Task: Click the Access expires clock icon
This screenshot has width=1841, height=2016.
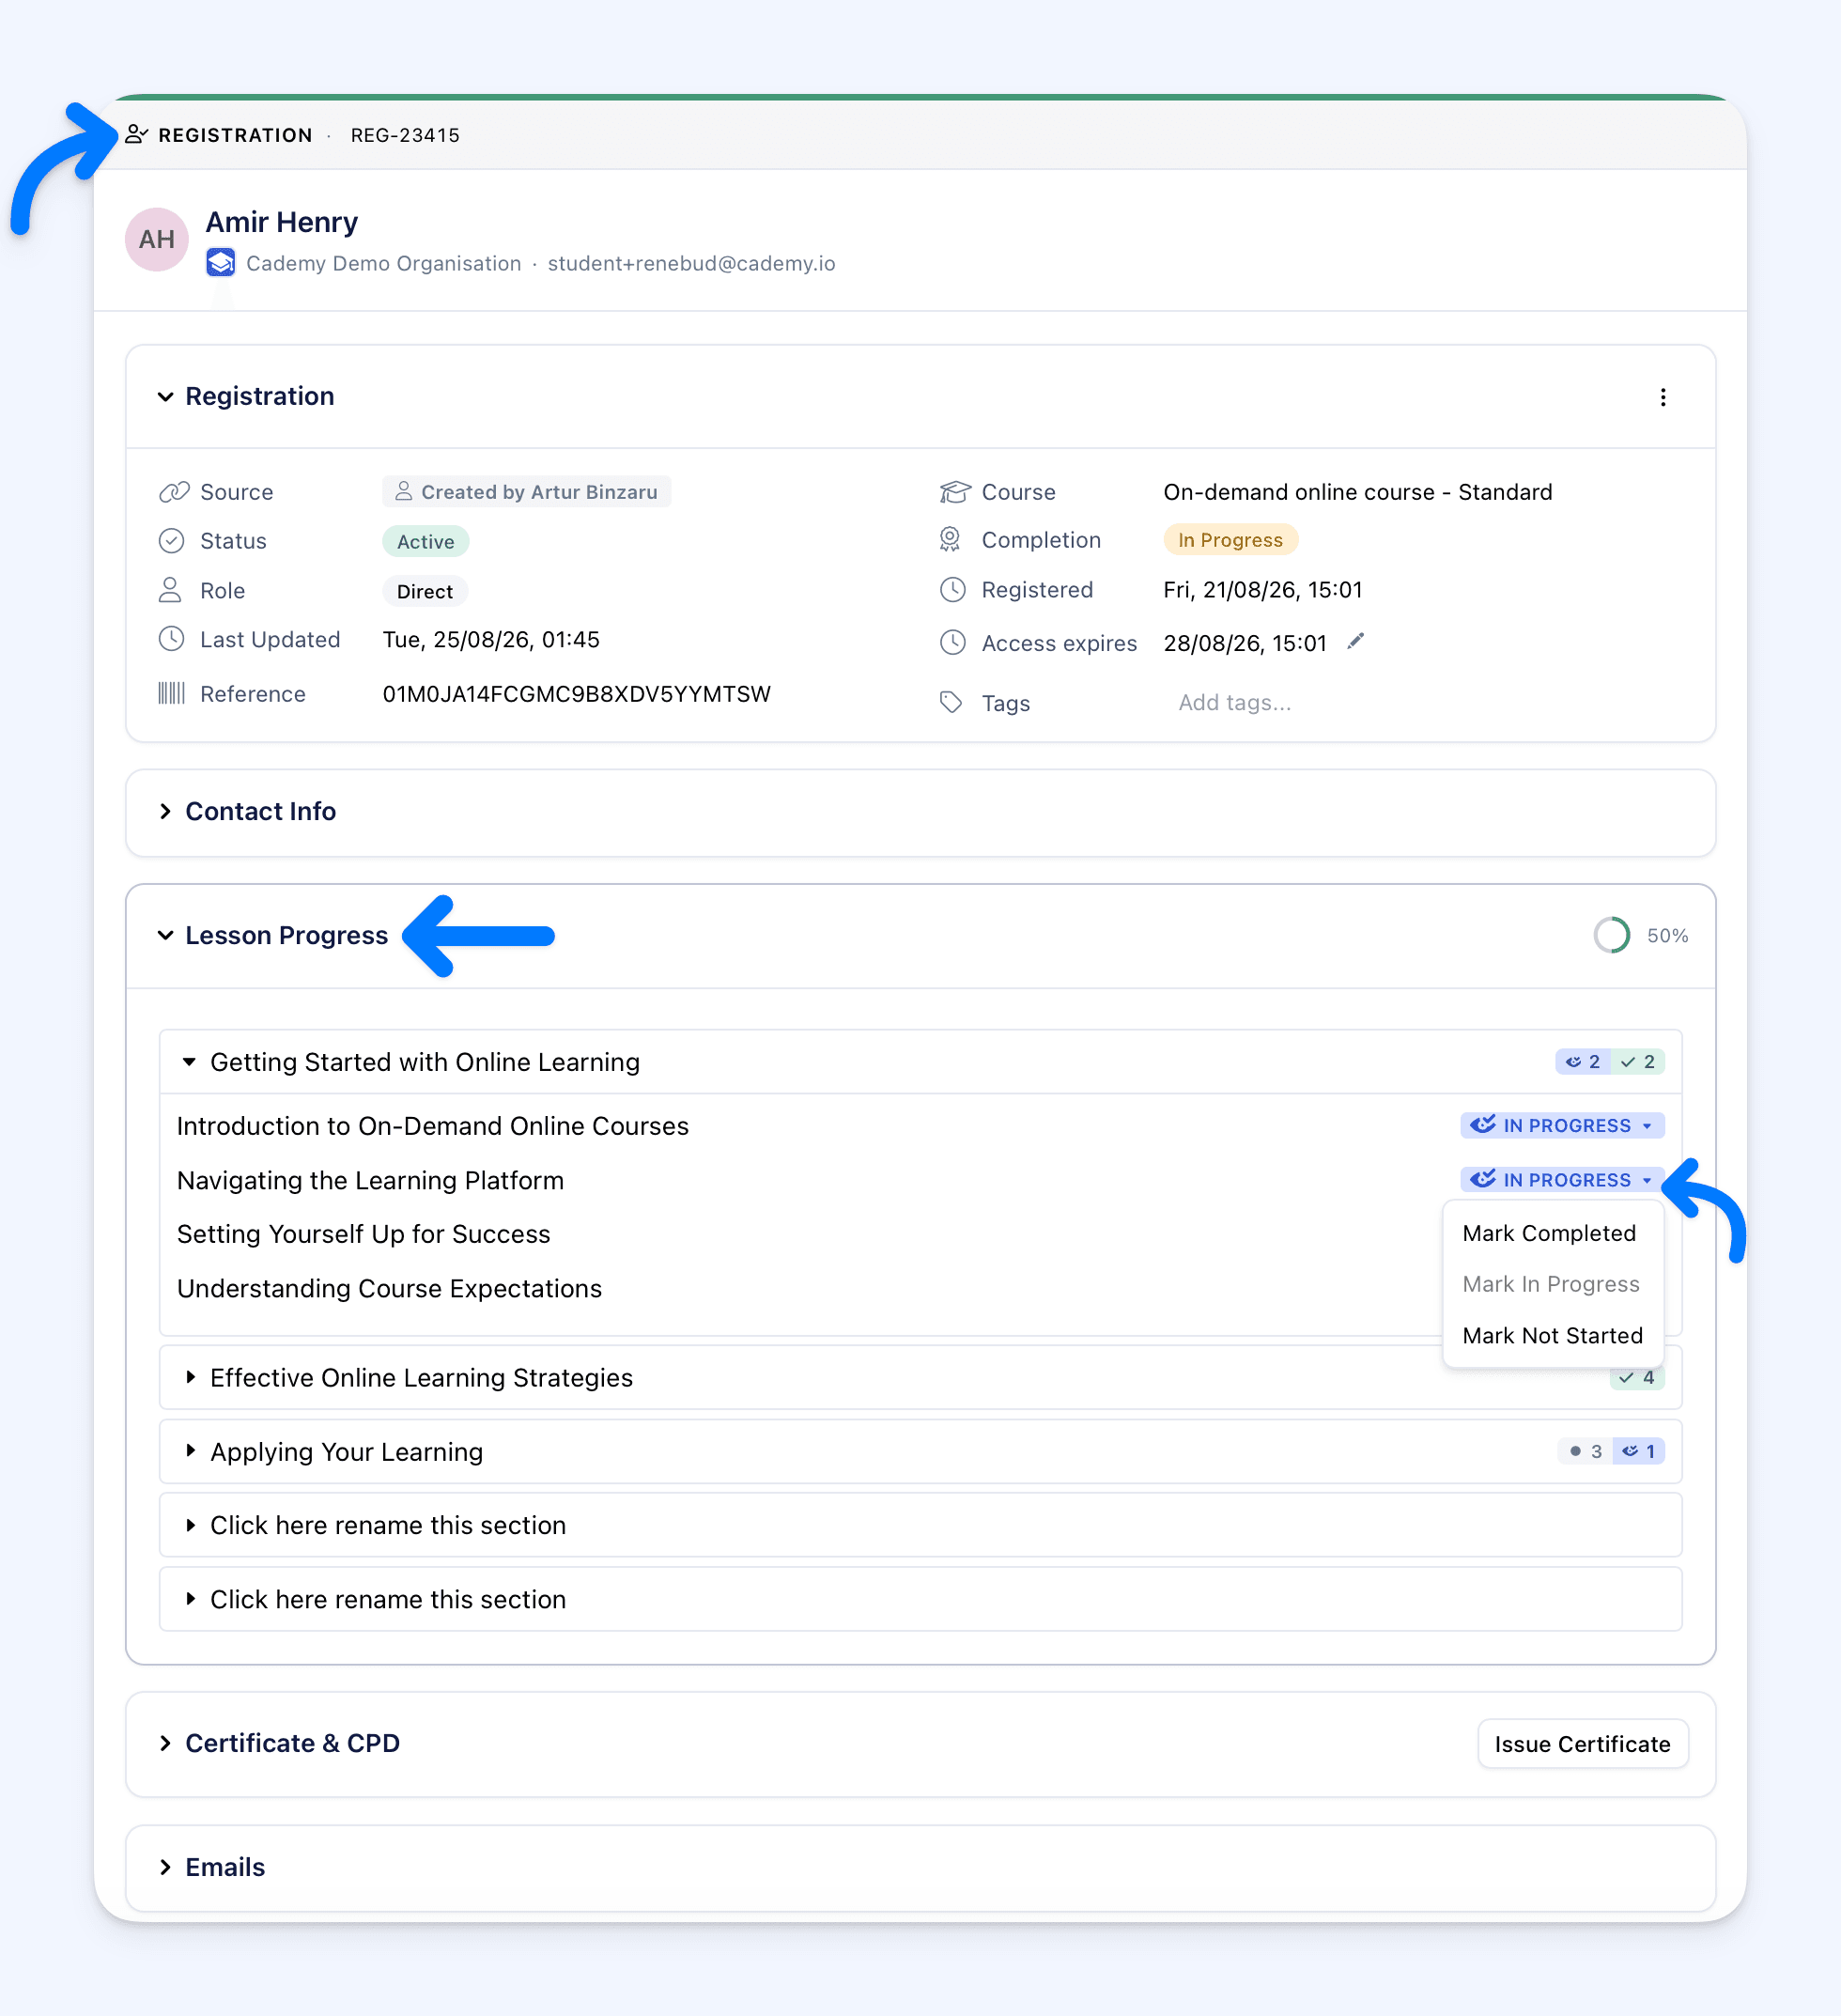Action: pyautogui.click(x=953, y=643)
